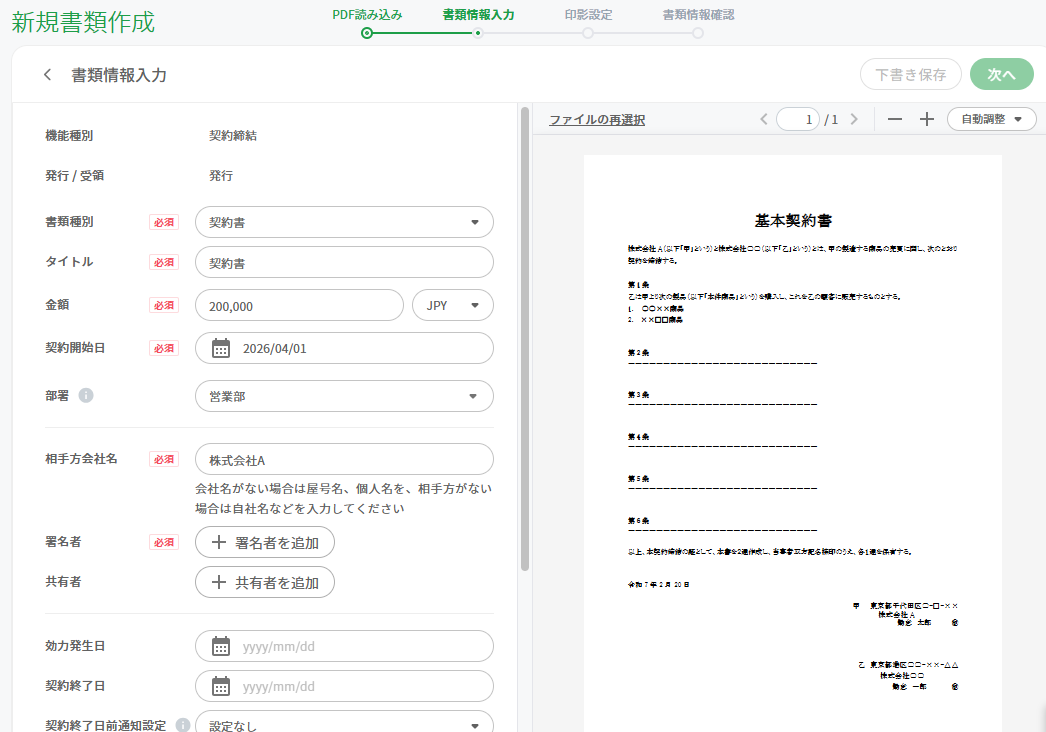Go back using the left chevron by 書類情報入力
This screenshot has height=732, width=1046.
coord(47,75)
